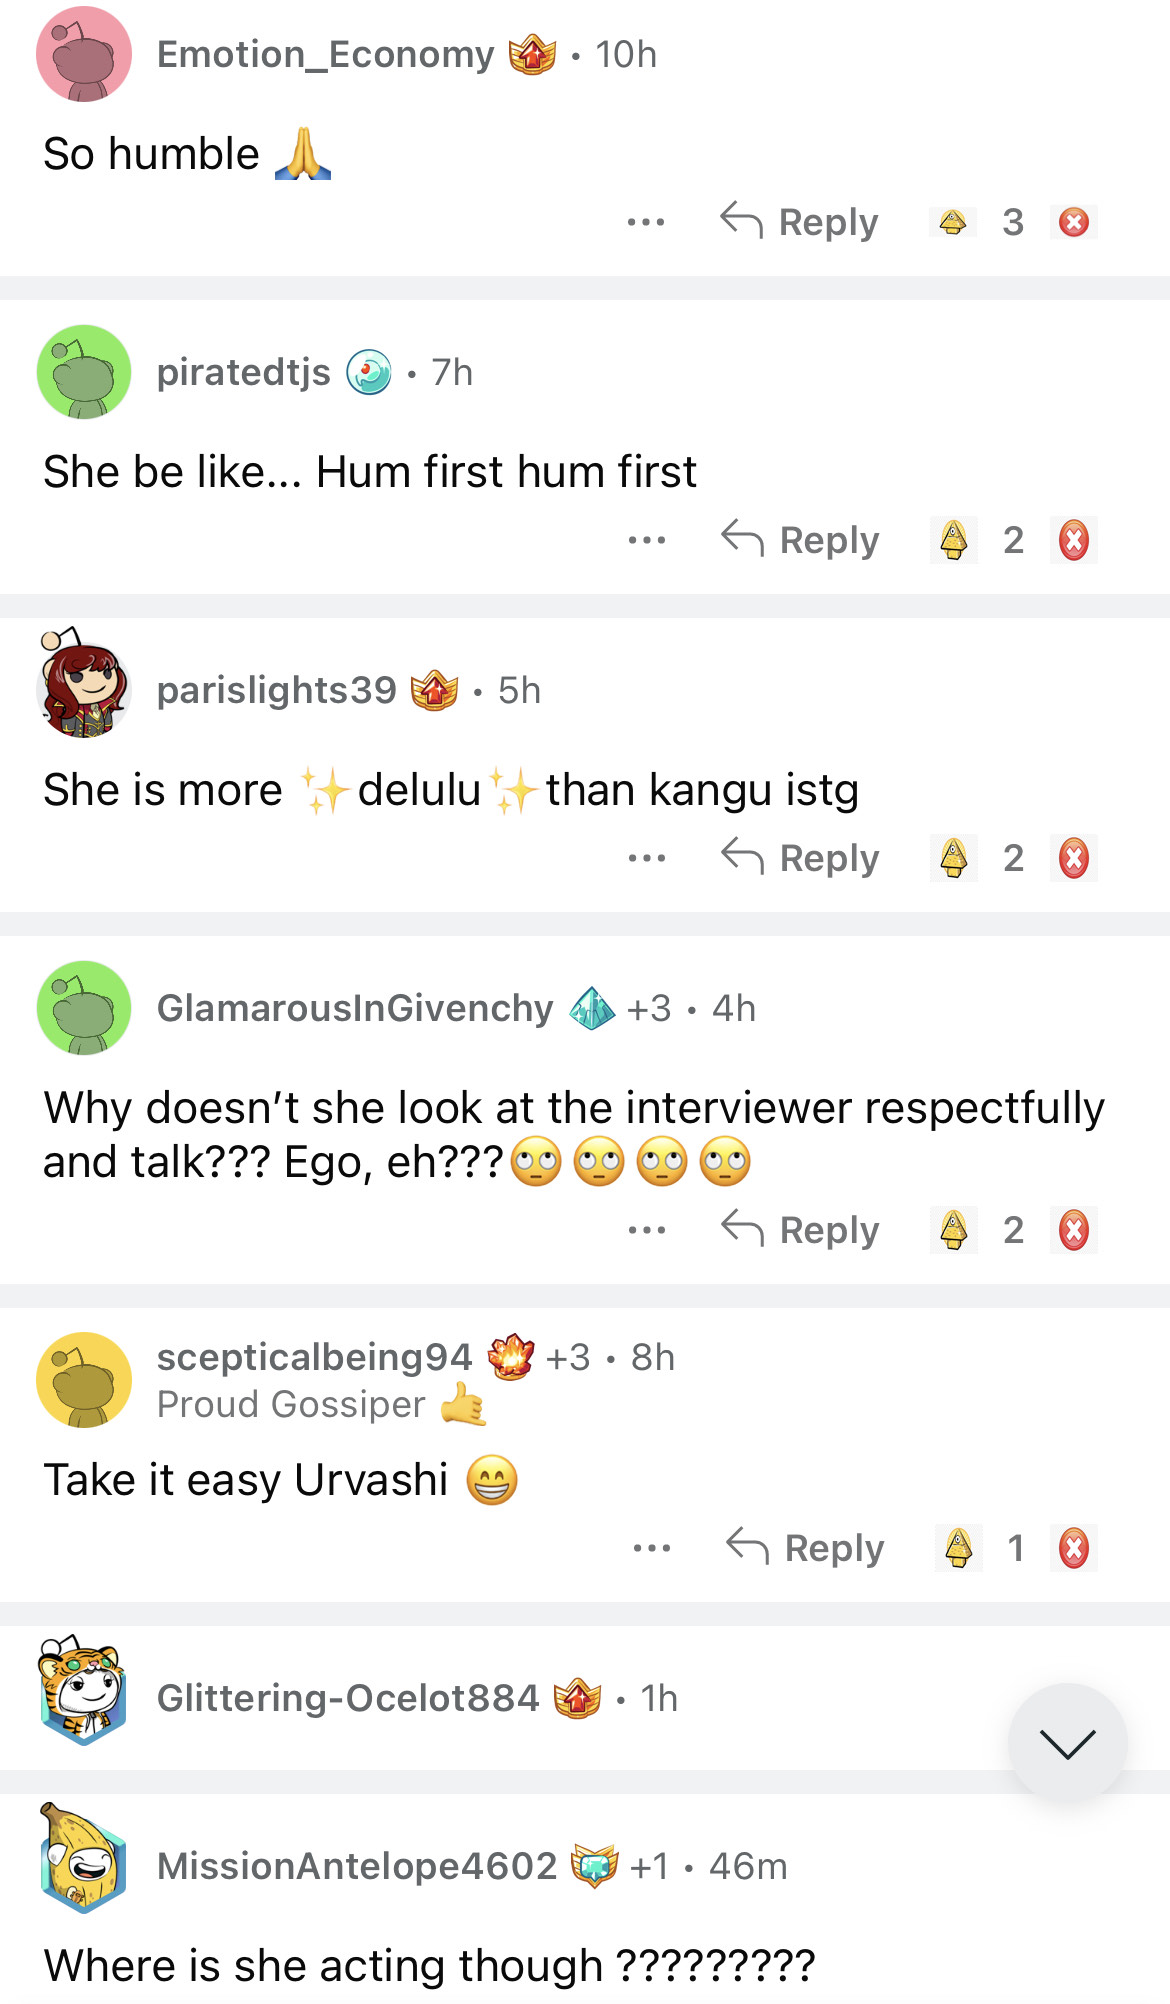Open more options for Emotion_Economy's comment
The width and height of the screenshot is (1170, 2004).
coord(646,222)
